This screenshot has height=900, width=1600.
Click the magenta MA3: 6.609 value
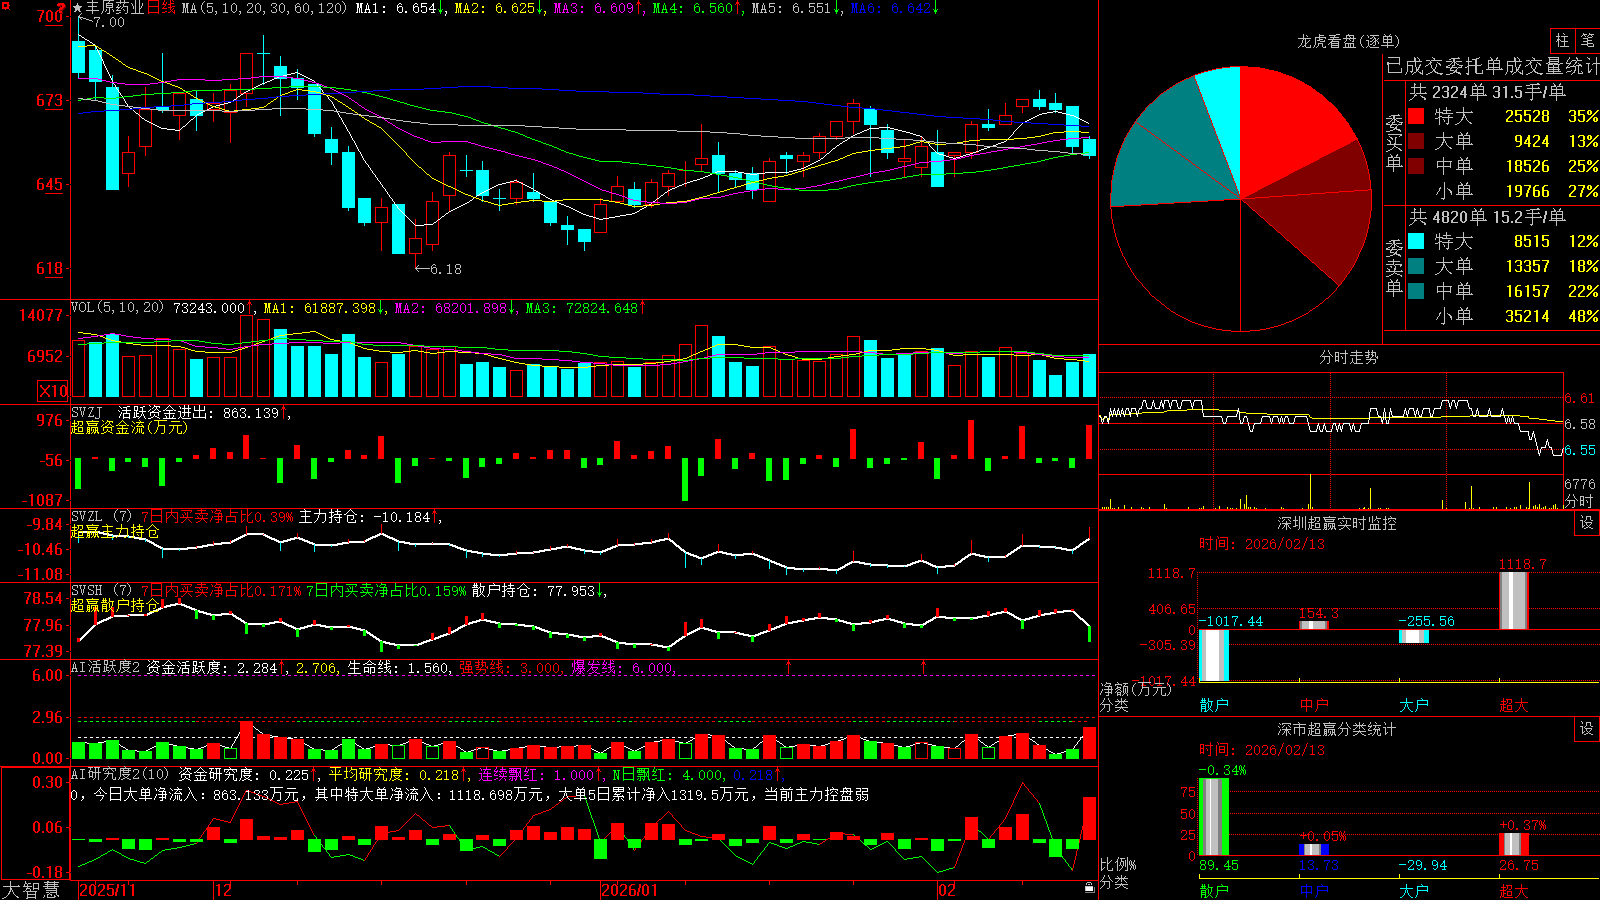(x=593, y=8)
